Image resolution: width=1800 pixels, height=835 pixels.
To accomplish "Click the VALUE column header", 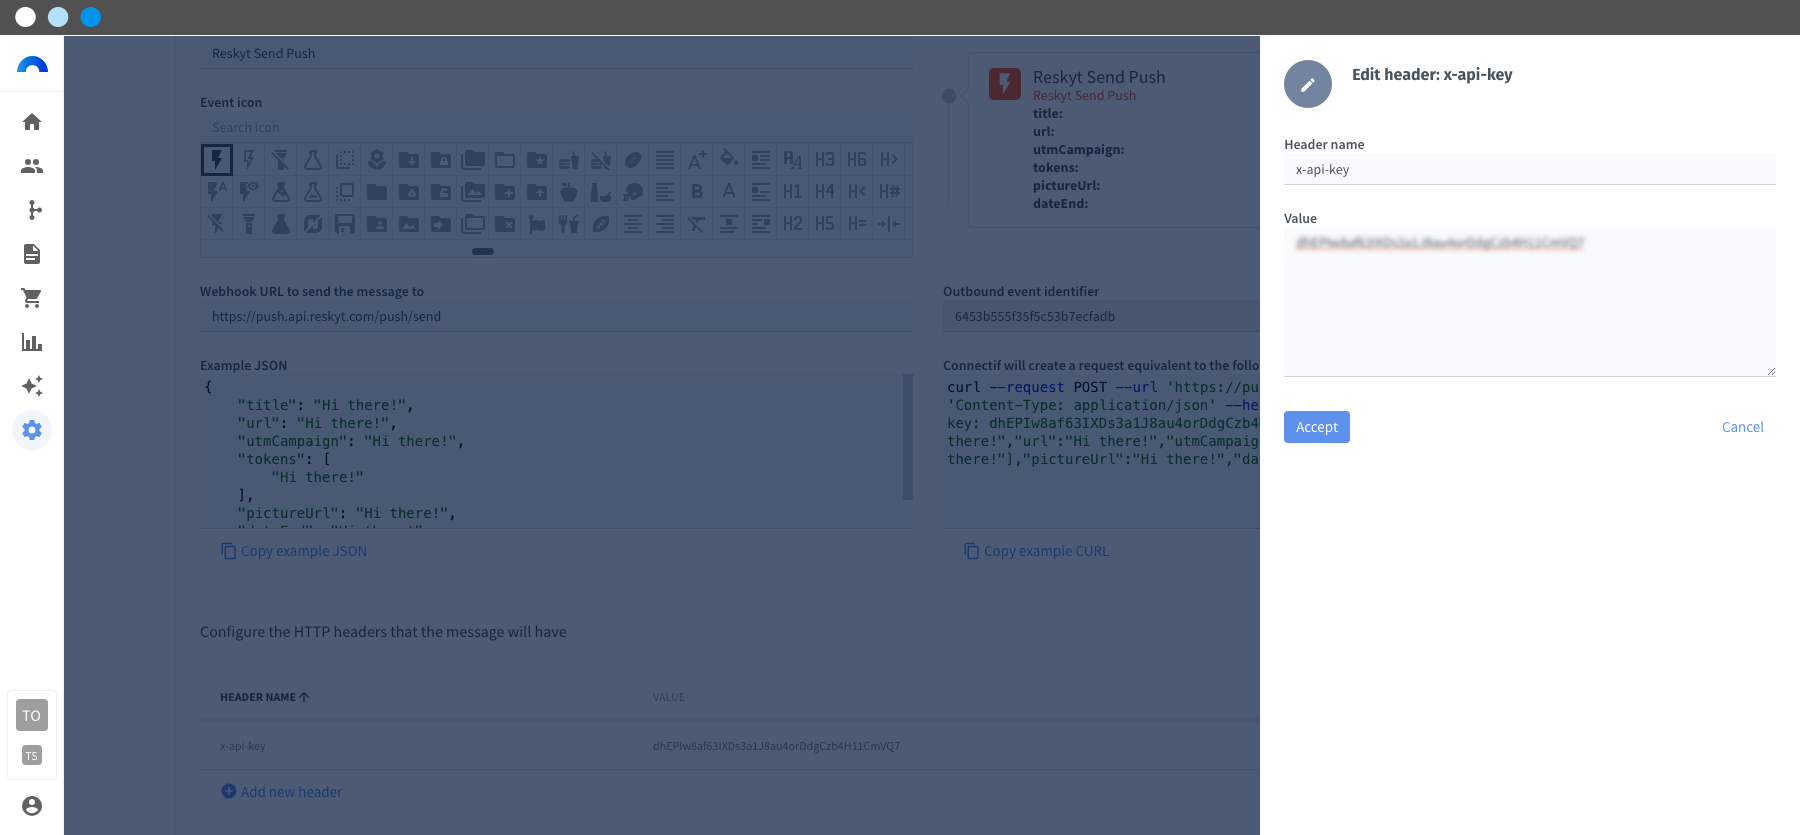I will tap(669, 697).
